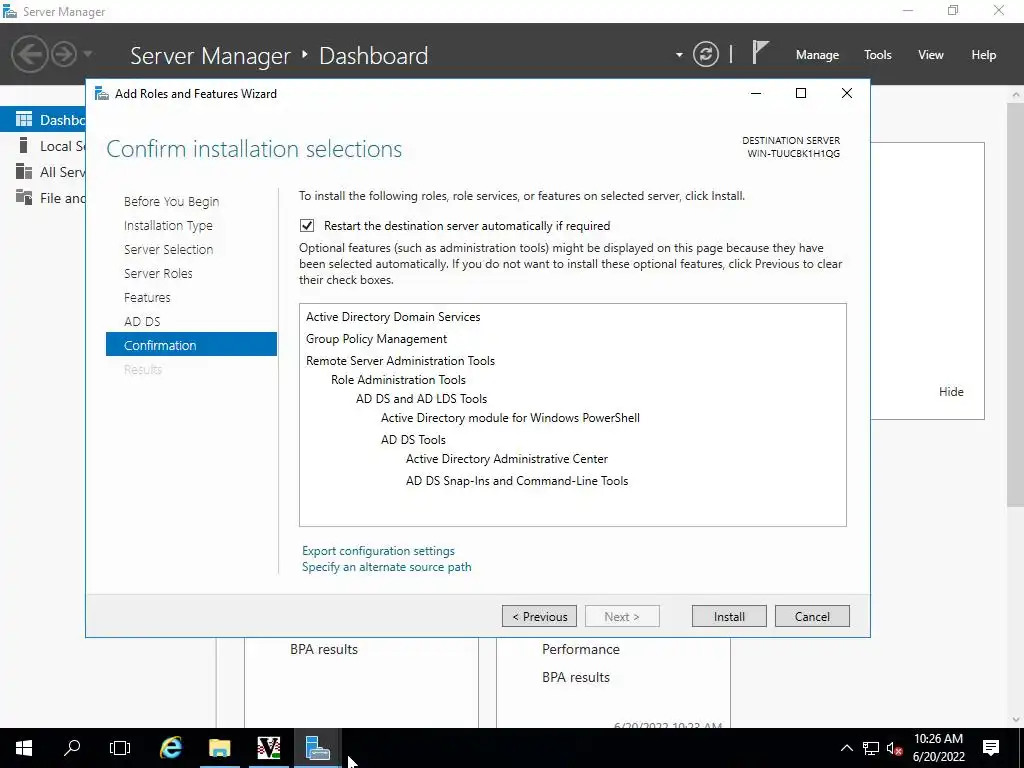1024x768 pixels.
Task: Launch Internet Explorer from taskbar
Action: coord(171,748)
